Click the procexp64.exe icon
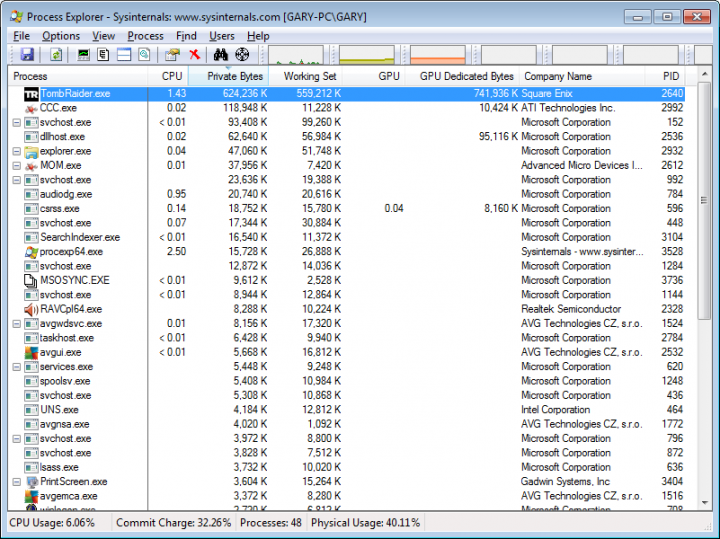The image size is (720, 539). pyautogui.click(x=31, y=252)
